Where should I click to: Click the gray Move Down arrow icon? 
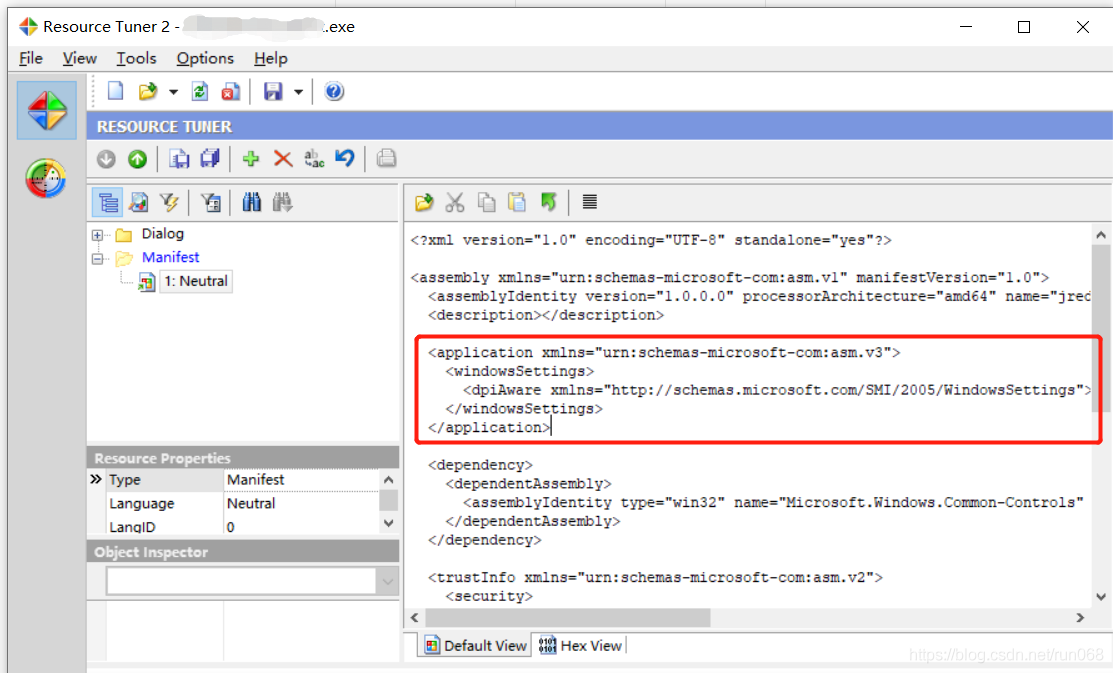pyautogui.click(x=106, y=159)
